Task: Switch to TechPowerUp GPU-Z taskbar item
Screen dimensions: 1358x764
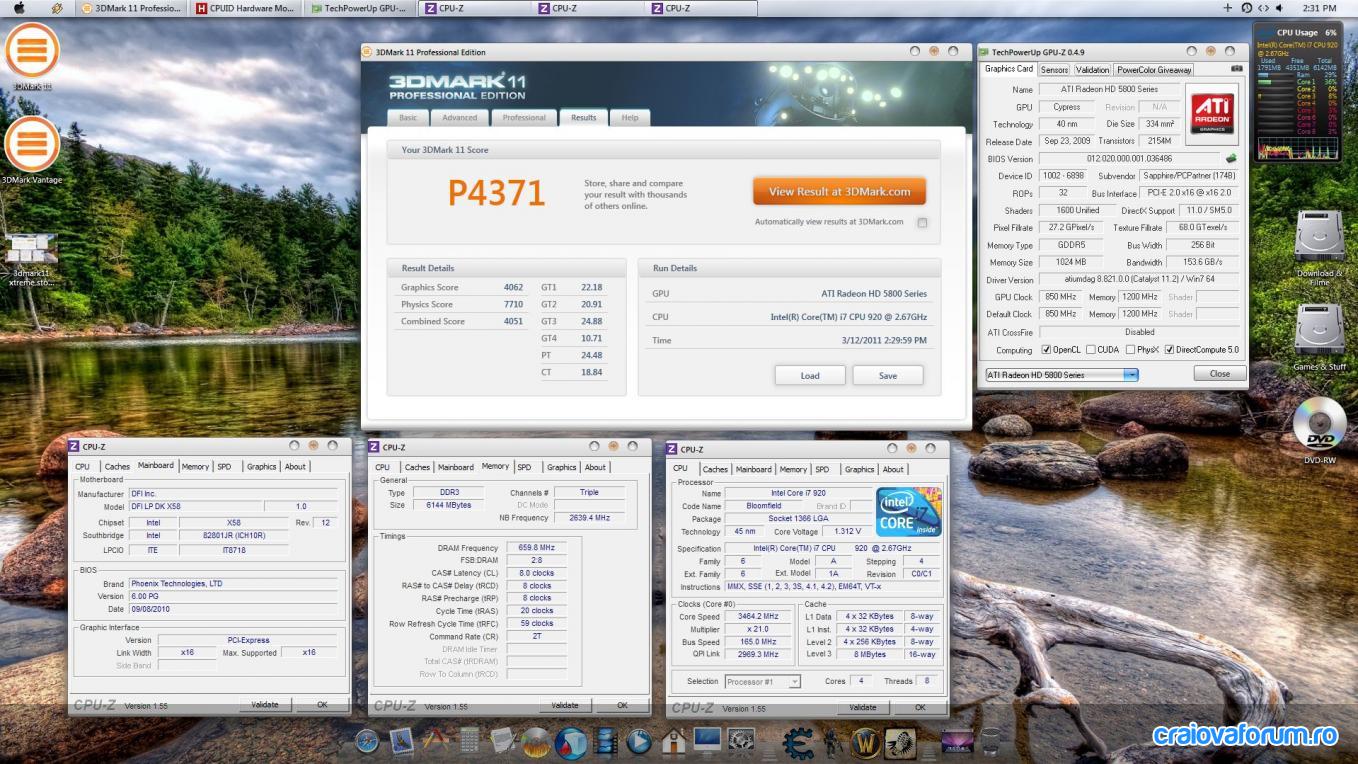Action: click(x=358, y=8)
